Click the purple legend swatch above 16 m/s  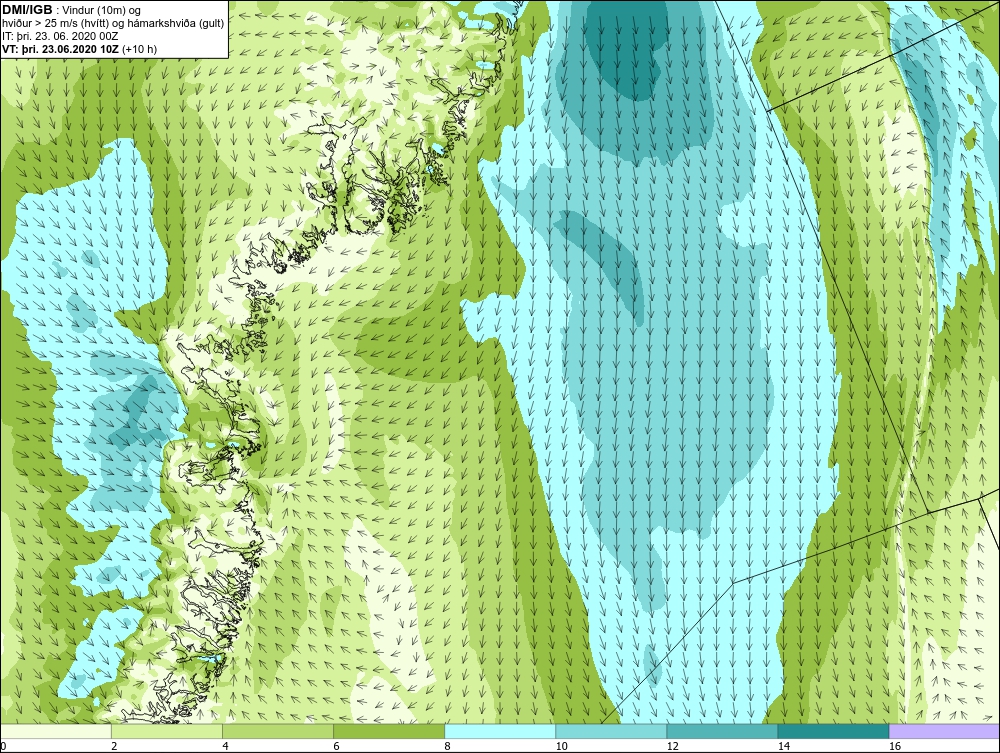click(944, 731)
